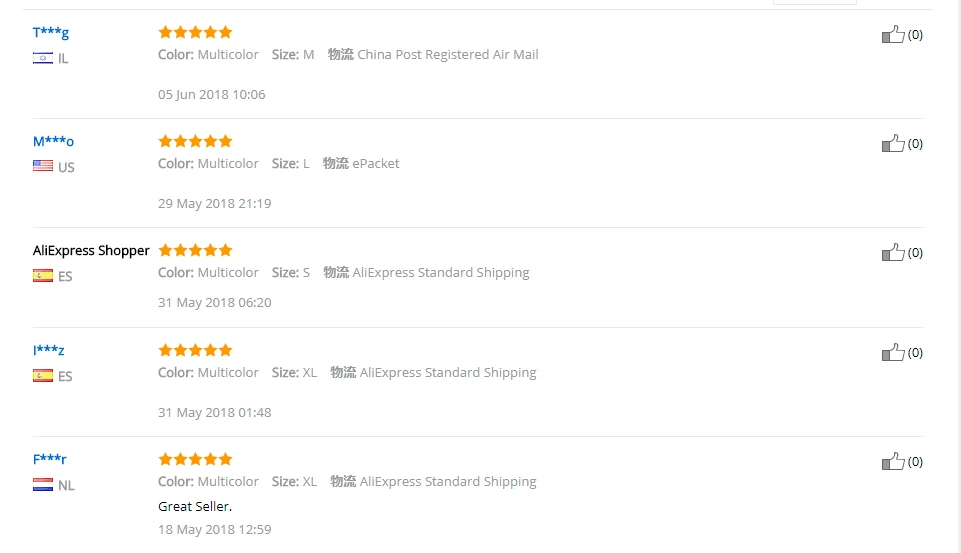Click 'China Post Registered Air Mail' shipping text
The height and width of the screenshot is (553, 961).
point(447,55)
